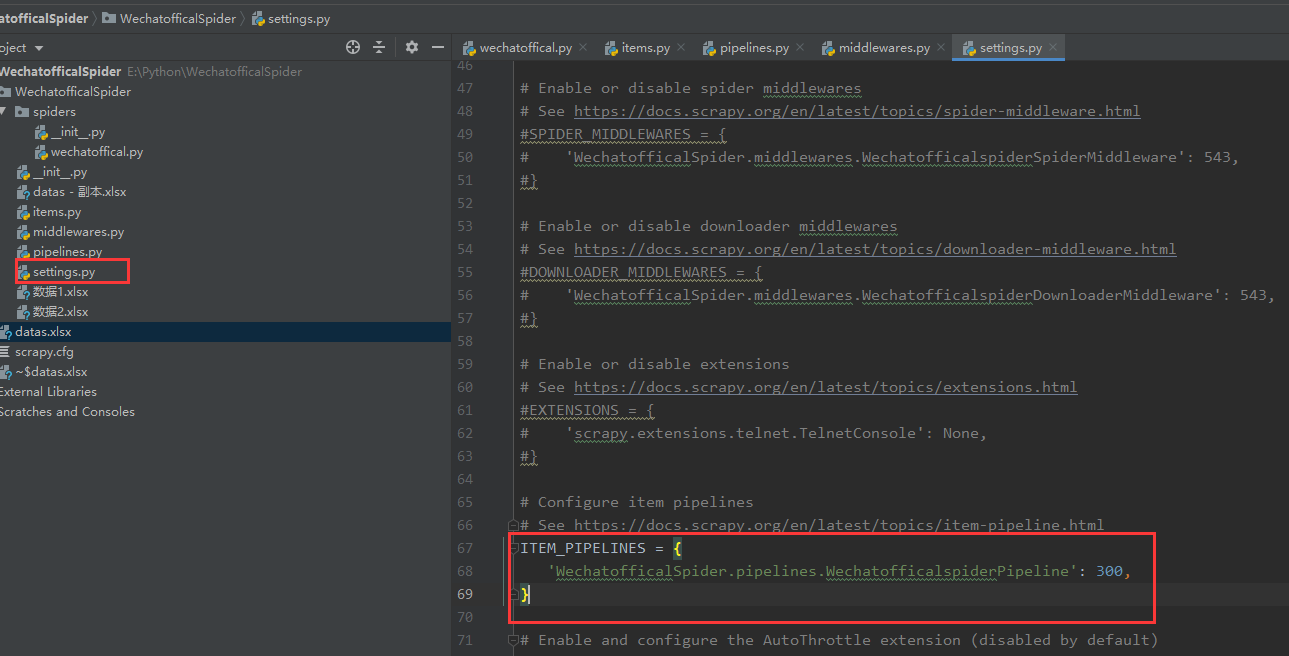Screen dimensions: 1289x656
Task: Select datas.xlsx in the project tree
Action: coord(43,332)
